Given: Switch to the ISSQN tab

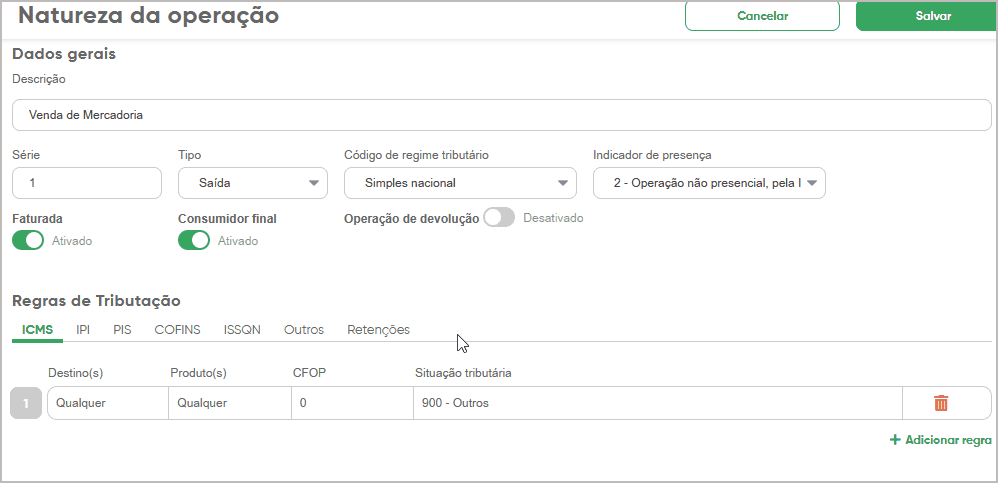Looking at the screenshot, I should click(242, 330).
